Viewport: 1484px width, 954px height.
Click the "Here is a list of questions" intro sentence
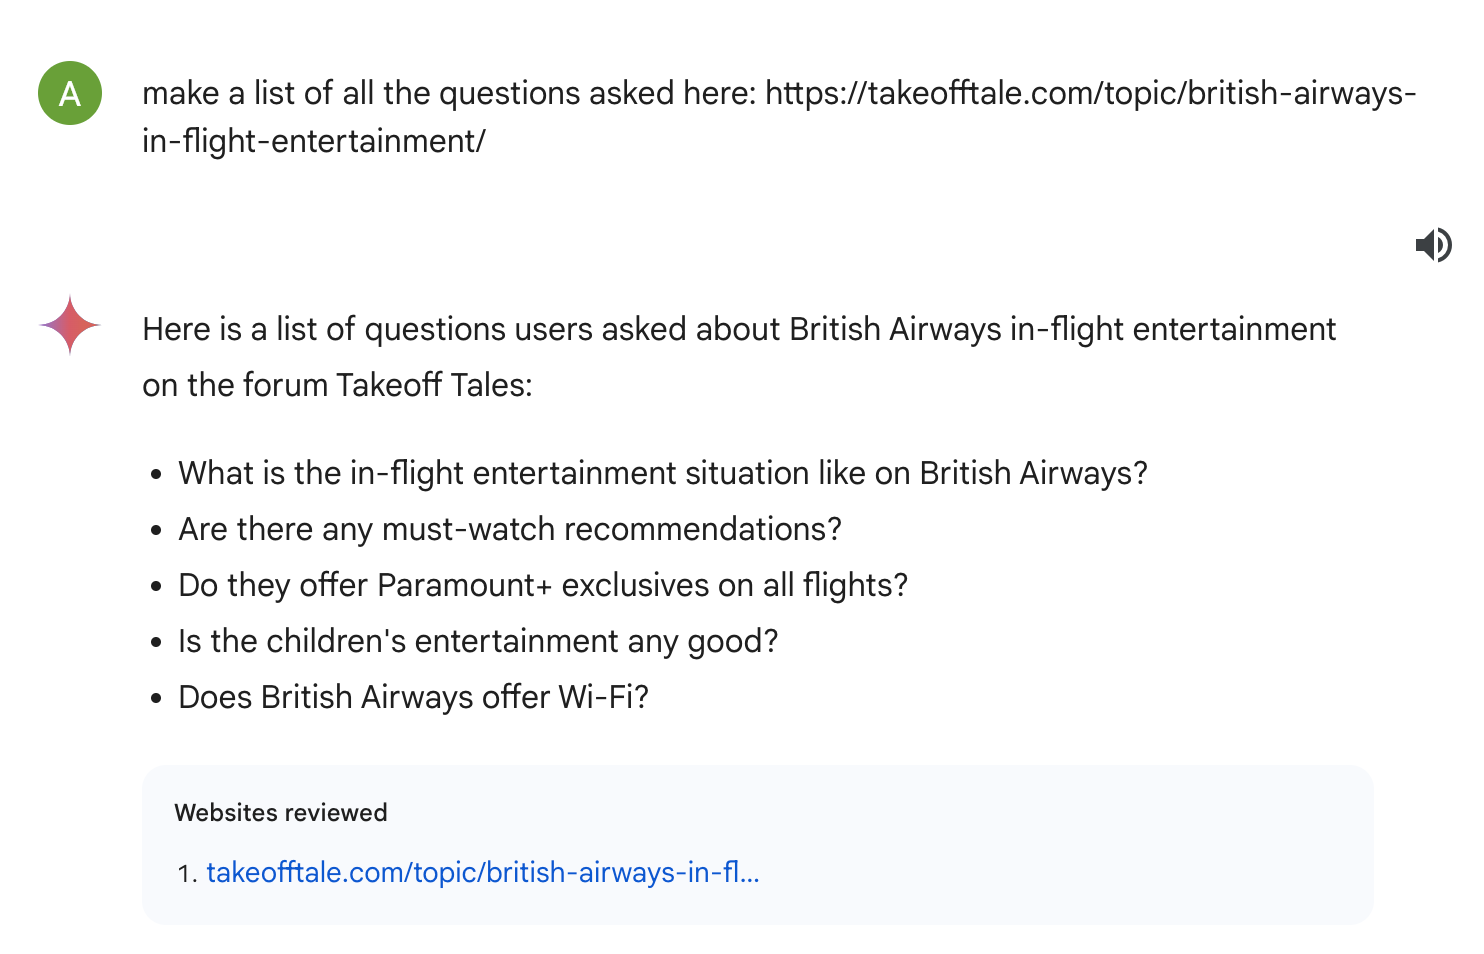click(x=739, y=357)
